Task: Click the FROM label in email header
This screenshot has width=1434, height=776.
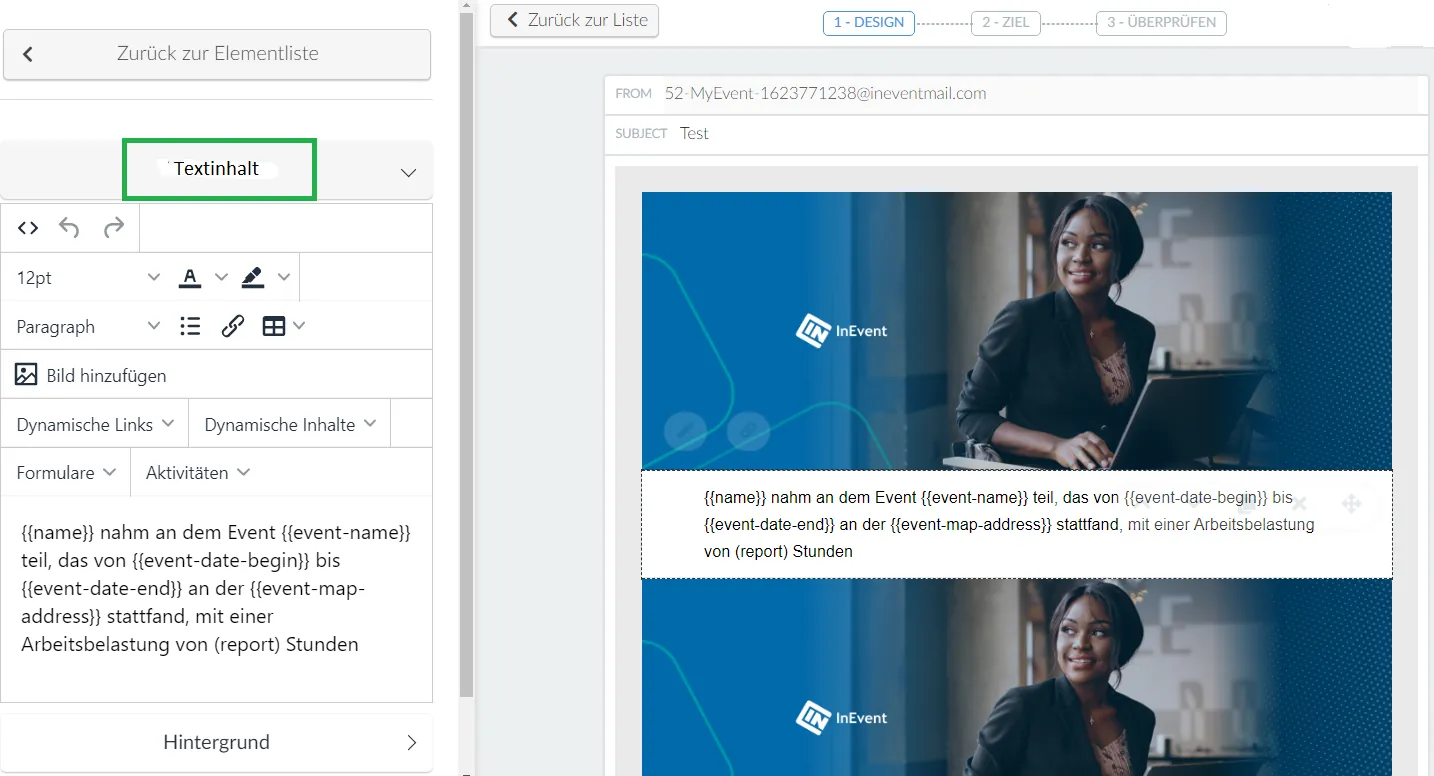Action: [634, 94]
